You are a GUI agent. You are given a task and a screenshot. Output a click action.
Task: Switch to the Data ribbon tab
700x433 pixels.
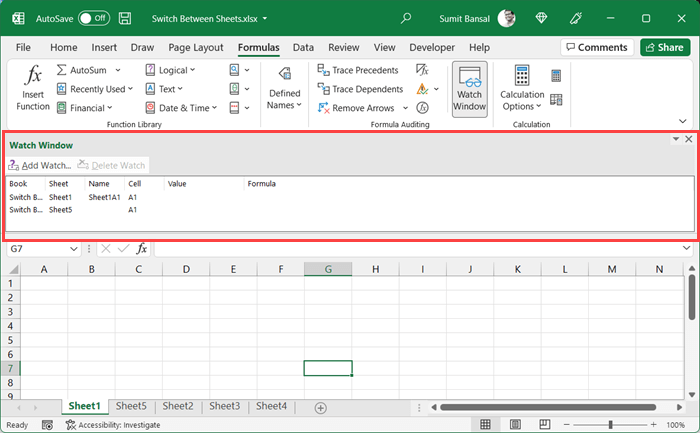pyautogui.click(x=303, y=47)
